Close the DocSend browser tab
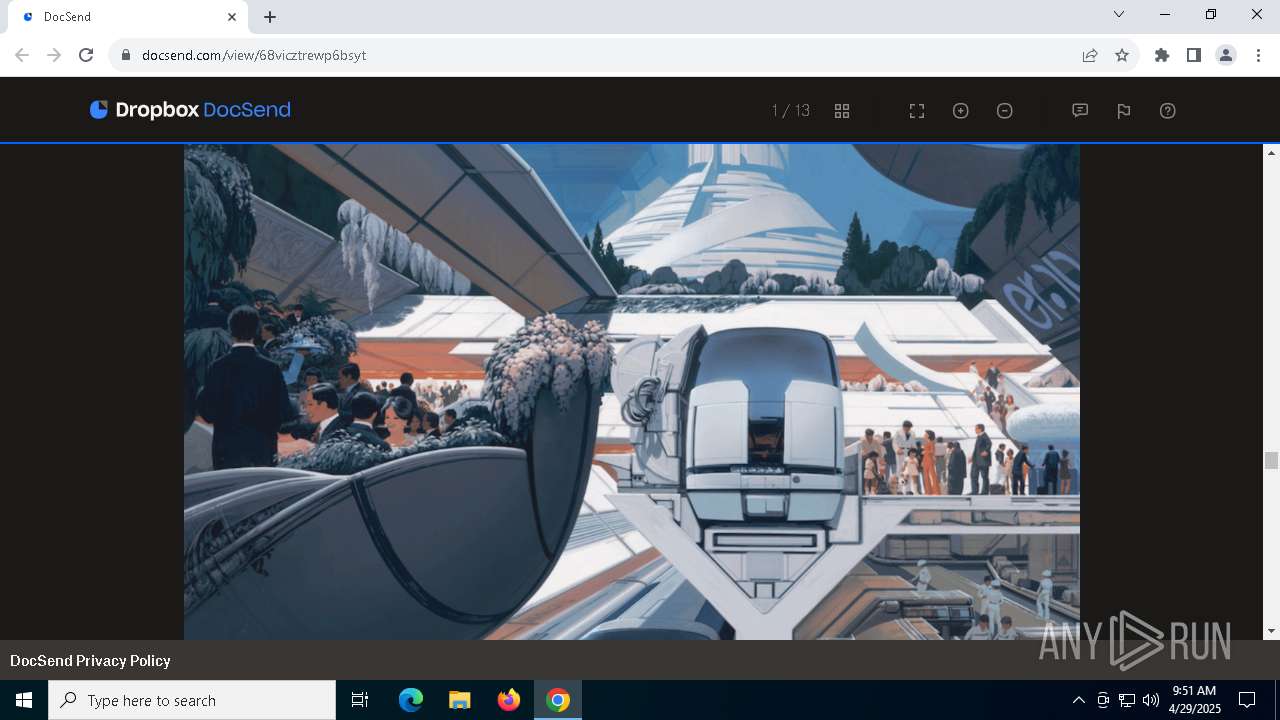 point(232,17)
